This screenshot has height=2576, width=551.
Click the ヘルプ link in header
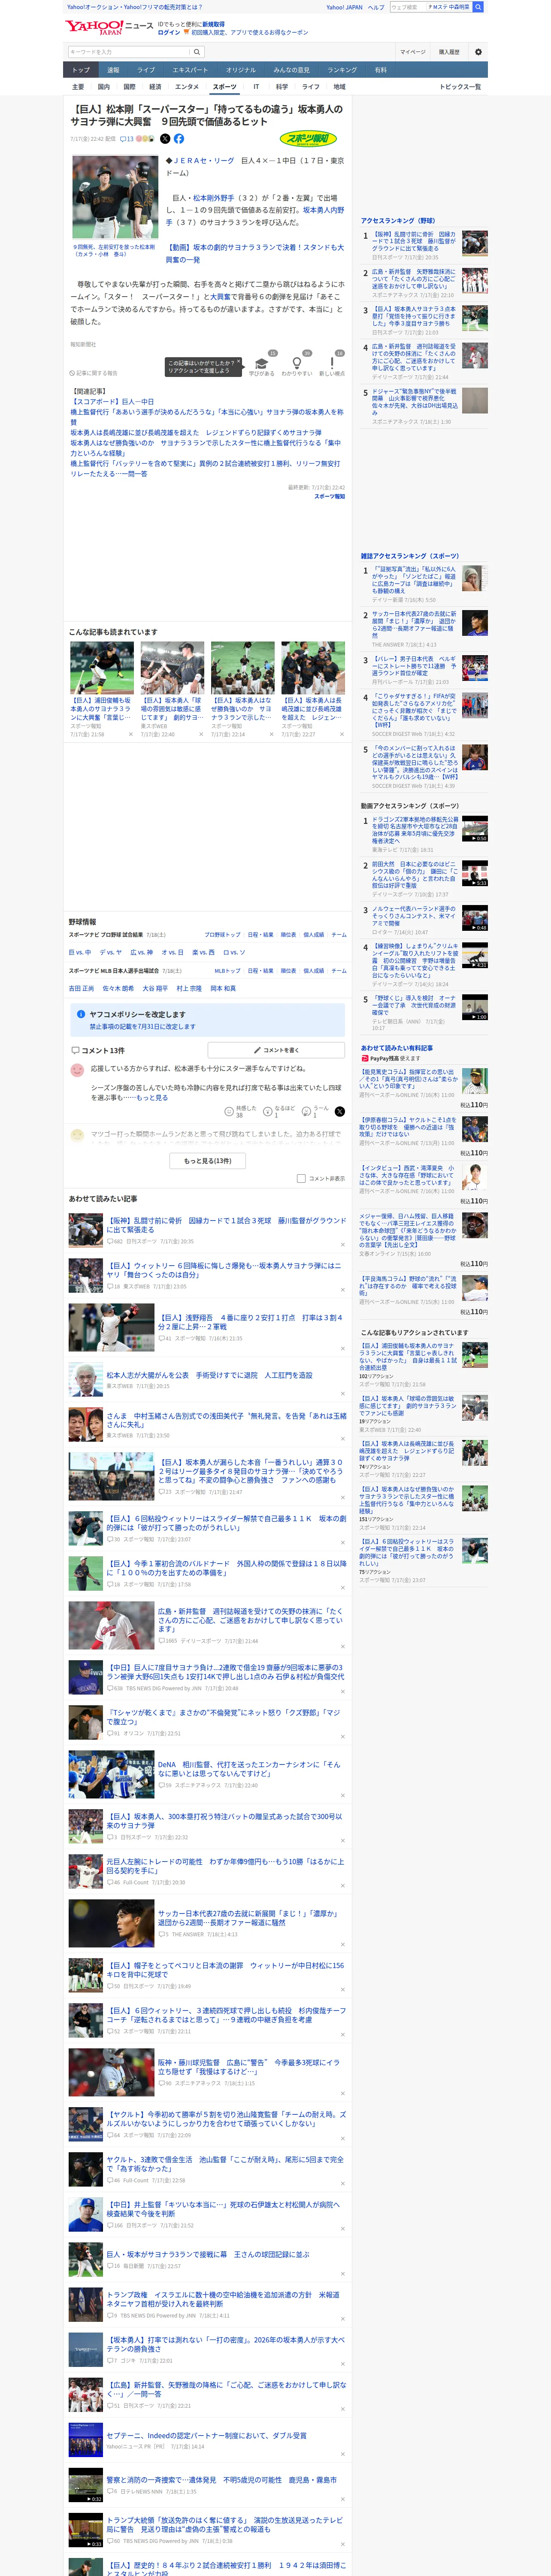point(376,7)
